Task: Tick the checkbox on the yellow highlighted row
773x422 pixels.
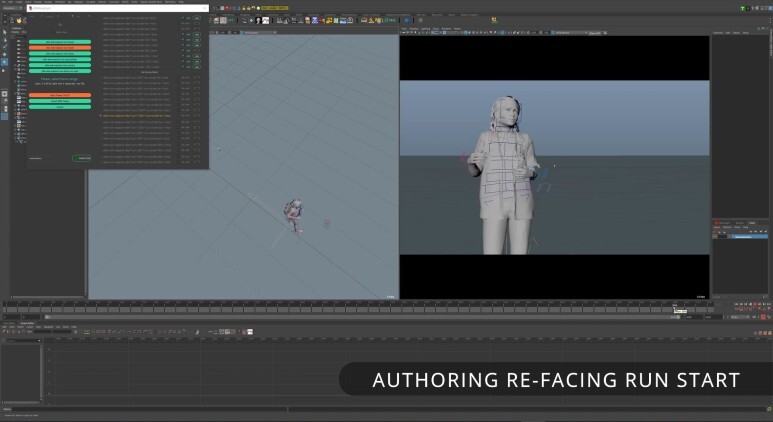Action: (197, 116)
